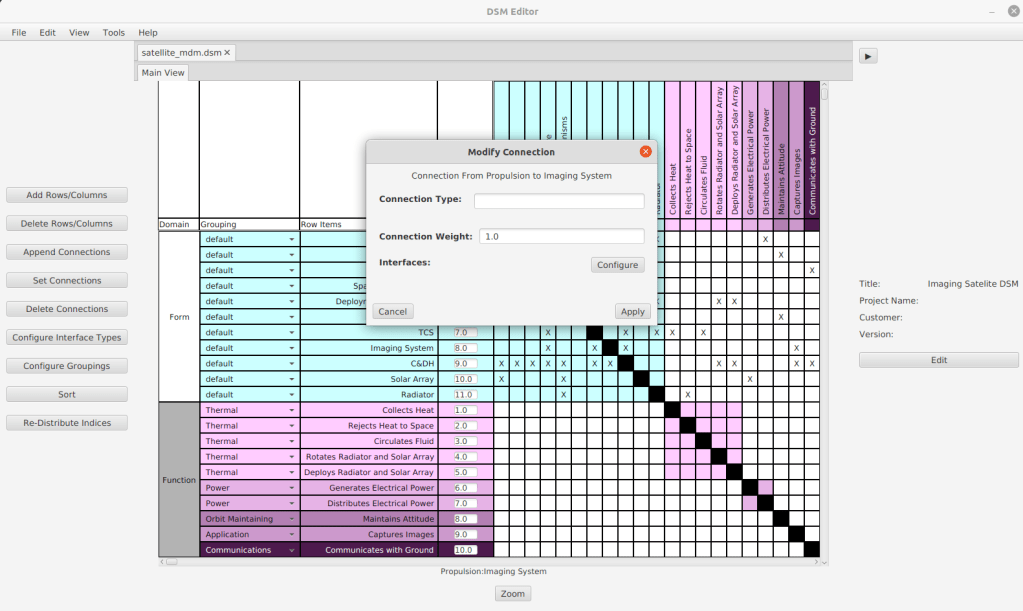Open grouping dropdown for Imaging System row

pos(249,348)
